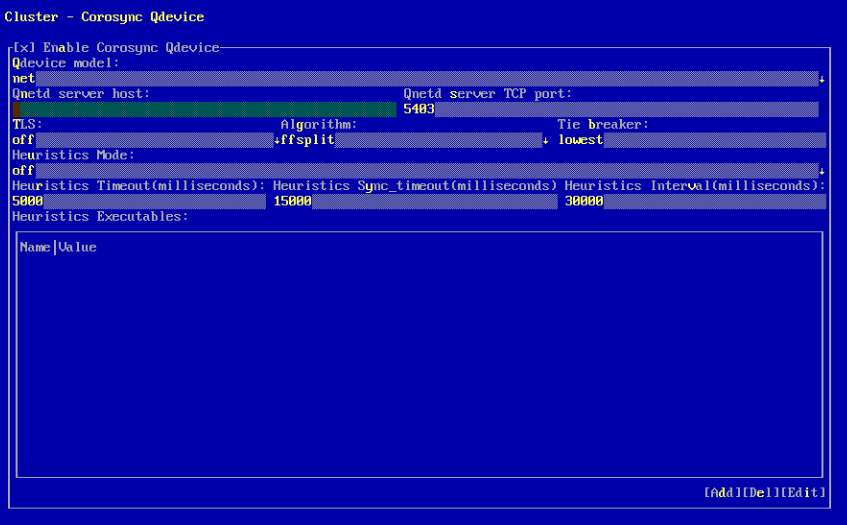
Task: Focus the Heuristics Timeout field with 5000
Action: 138,201
